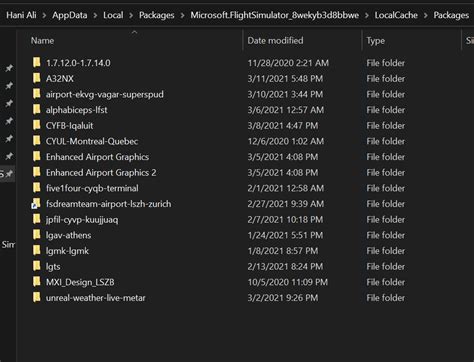Click the MXI_Design_LSZB folder icon
This screenshot has width=474, height=362.
[37, 282]
